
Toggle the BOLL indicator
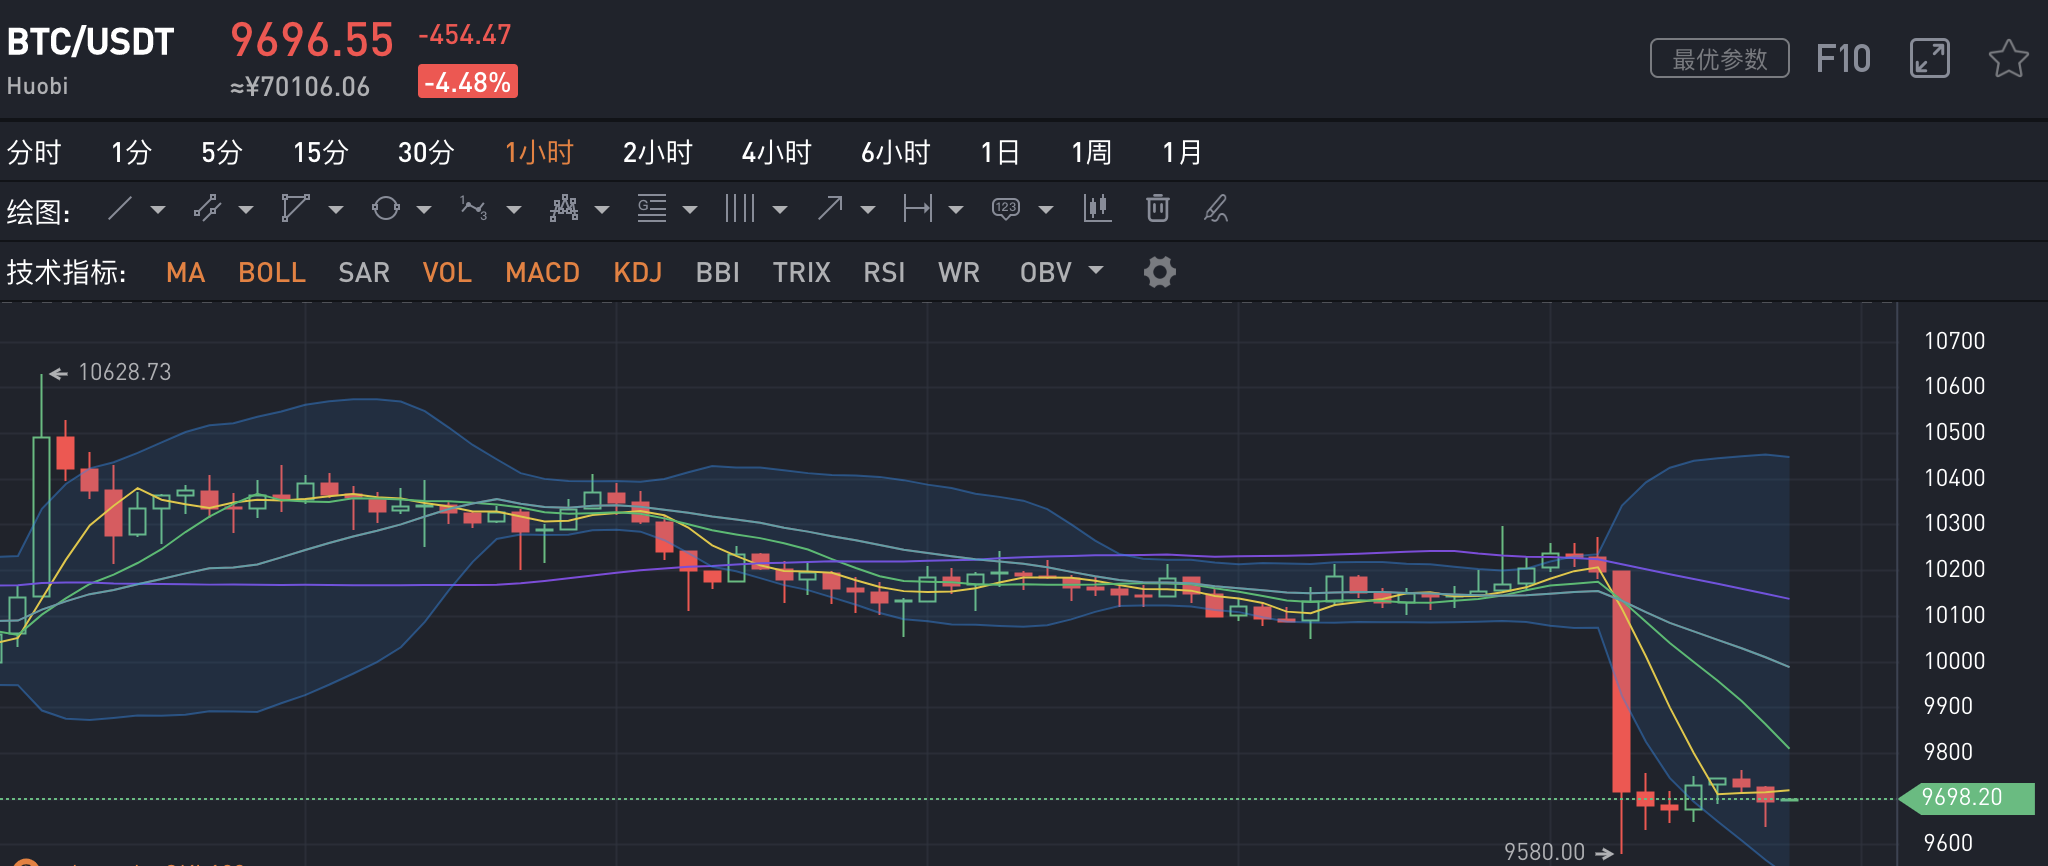point(272,272)
